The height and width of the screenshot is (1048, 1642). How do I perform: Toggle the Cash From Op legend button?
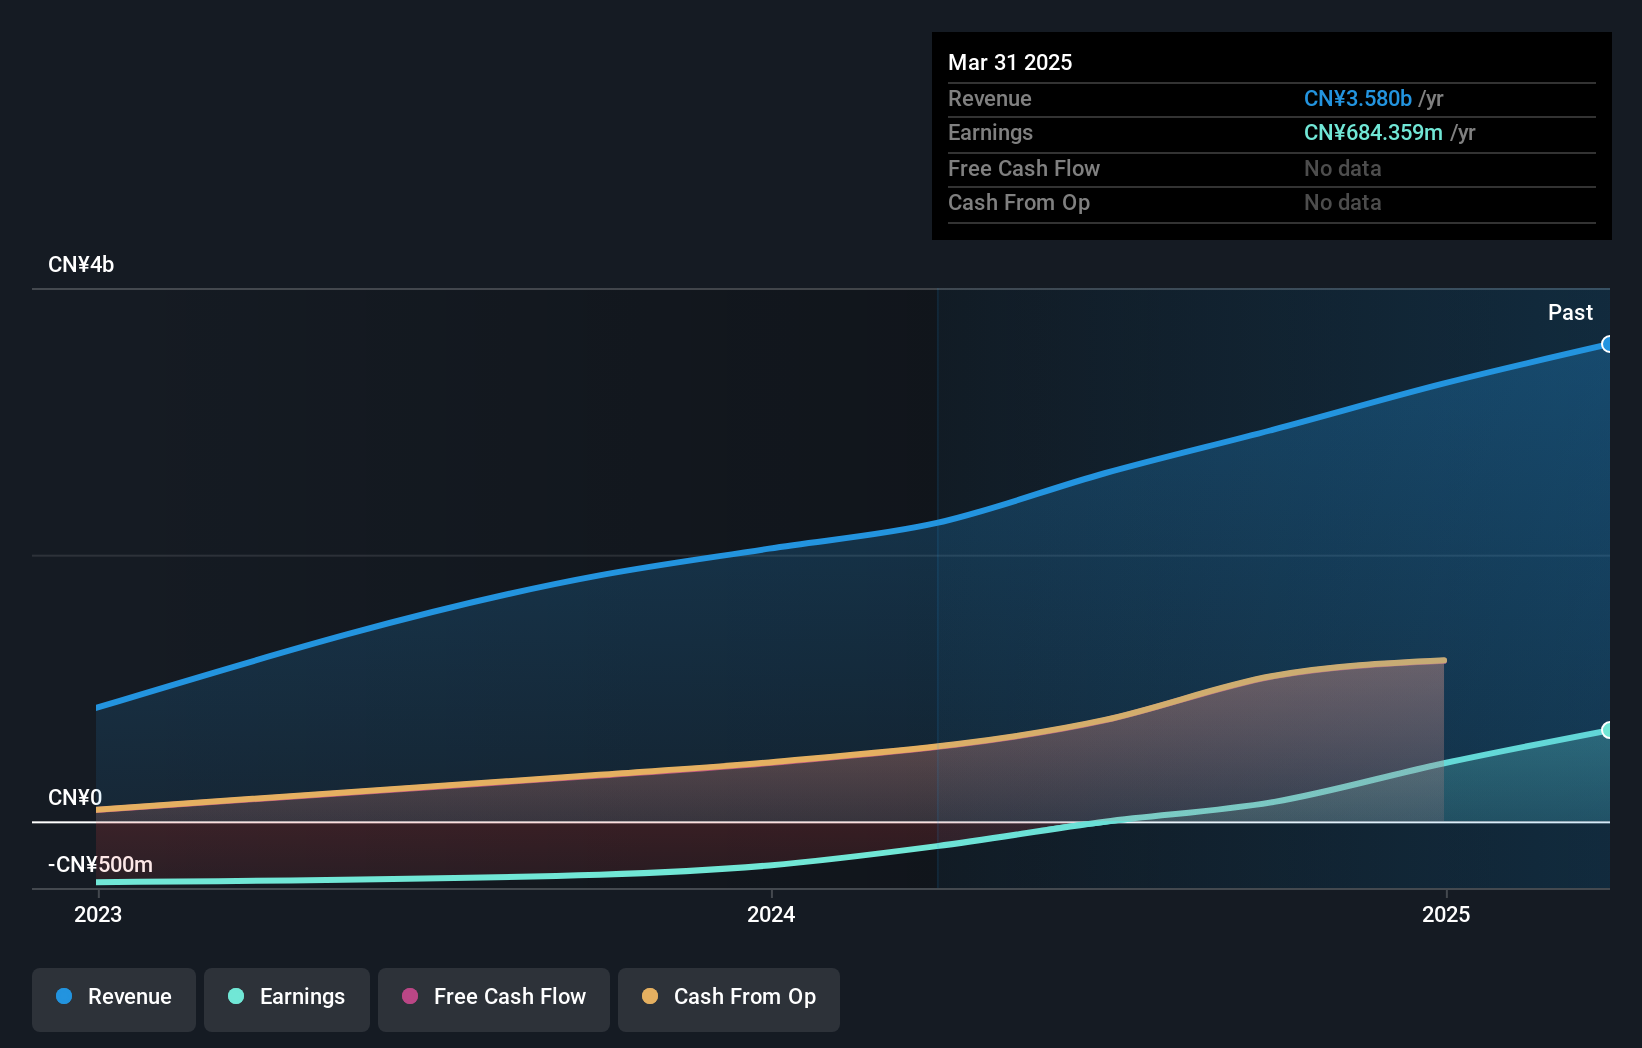point(729,999)
